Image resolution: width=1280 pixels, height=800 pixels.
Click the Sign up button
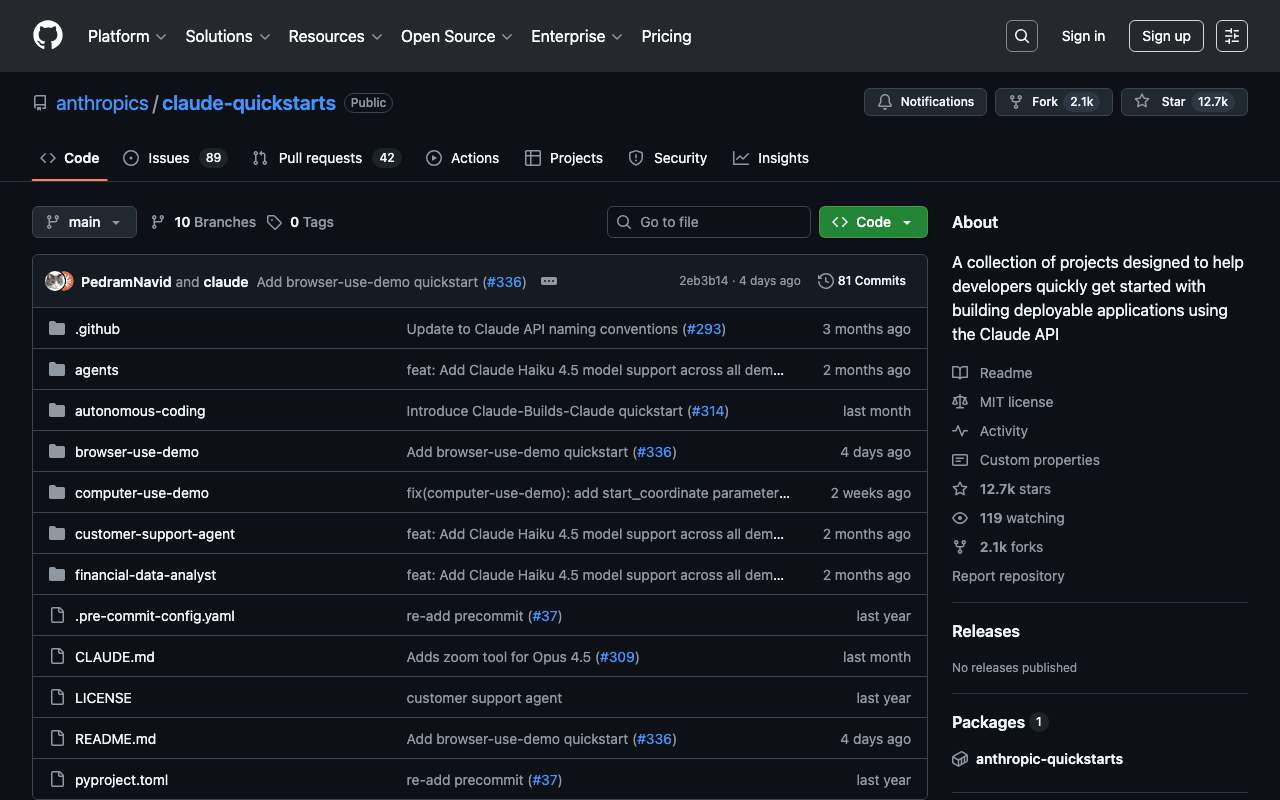click(x=1166, y=36)
